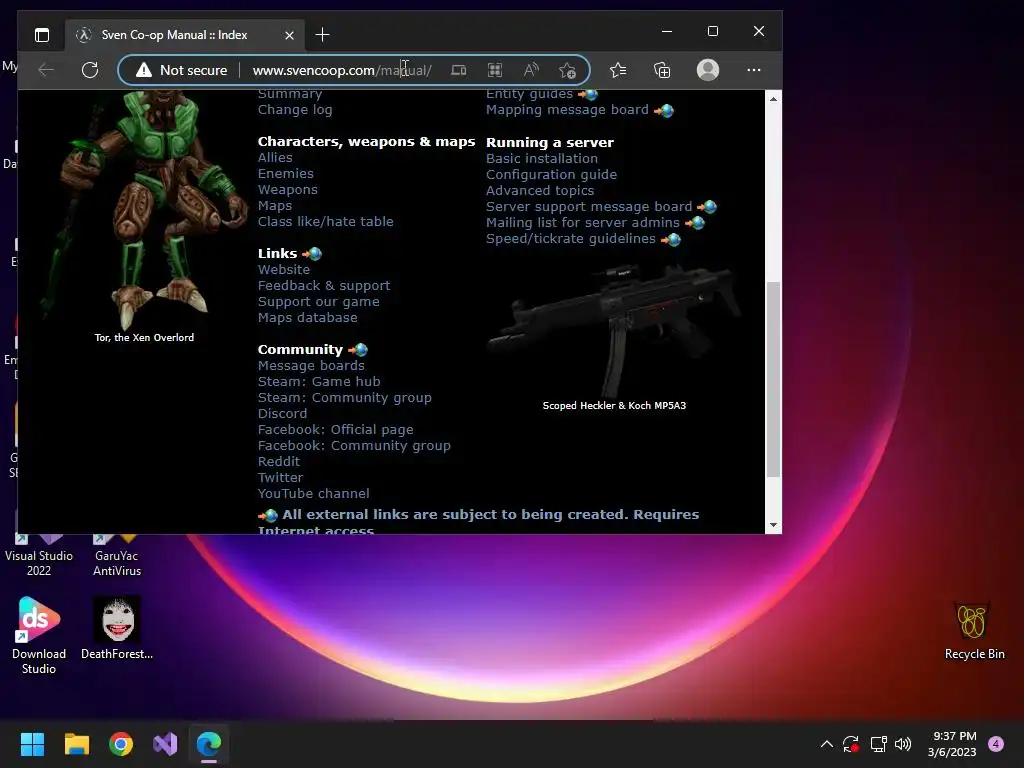Viewport: 1024px width, 768px height.
Task: Open the Support our game link
Action: (318, 302)
